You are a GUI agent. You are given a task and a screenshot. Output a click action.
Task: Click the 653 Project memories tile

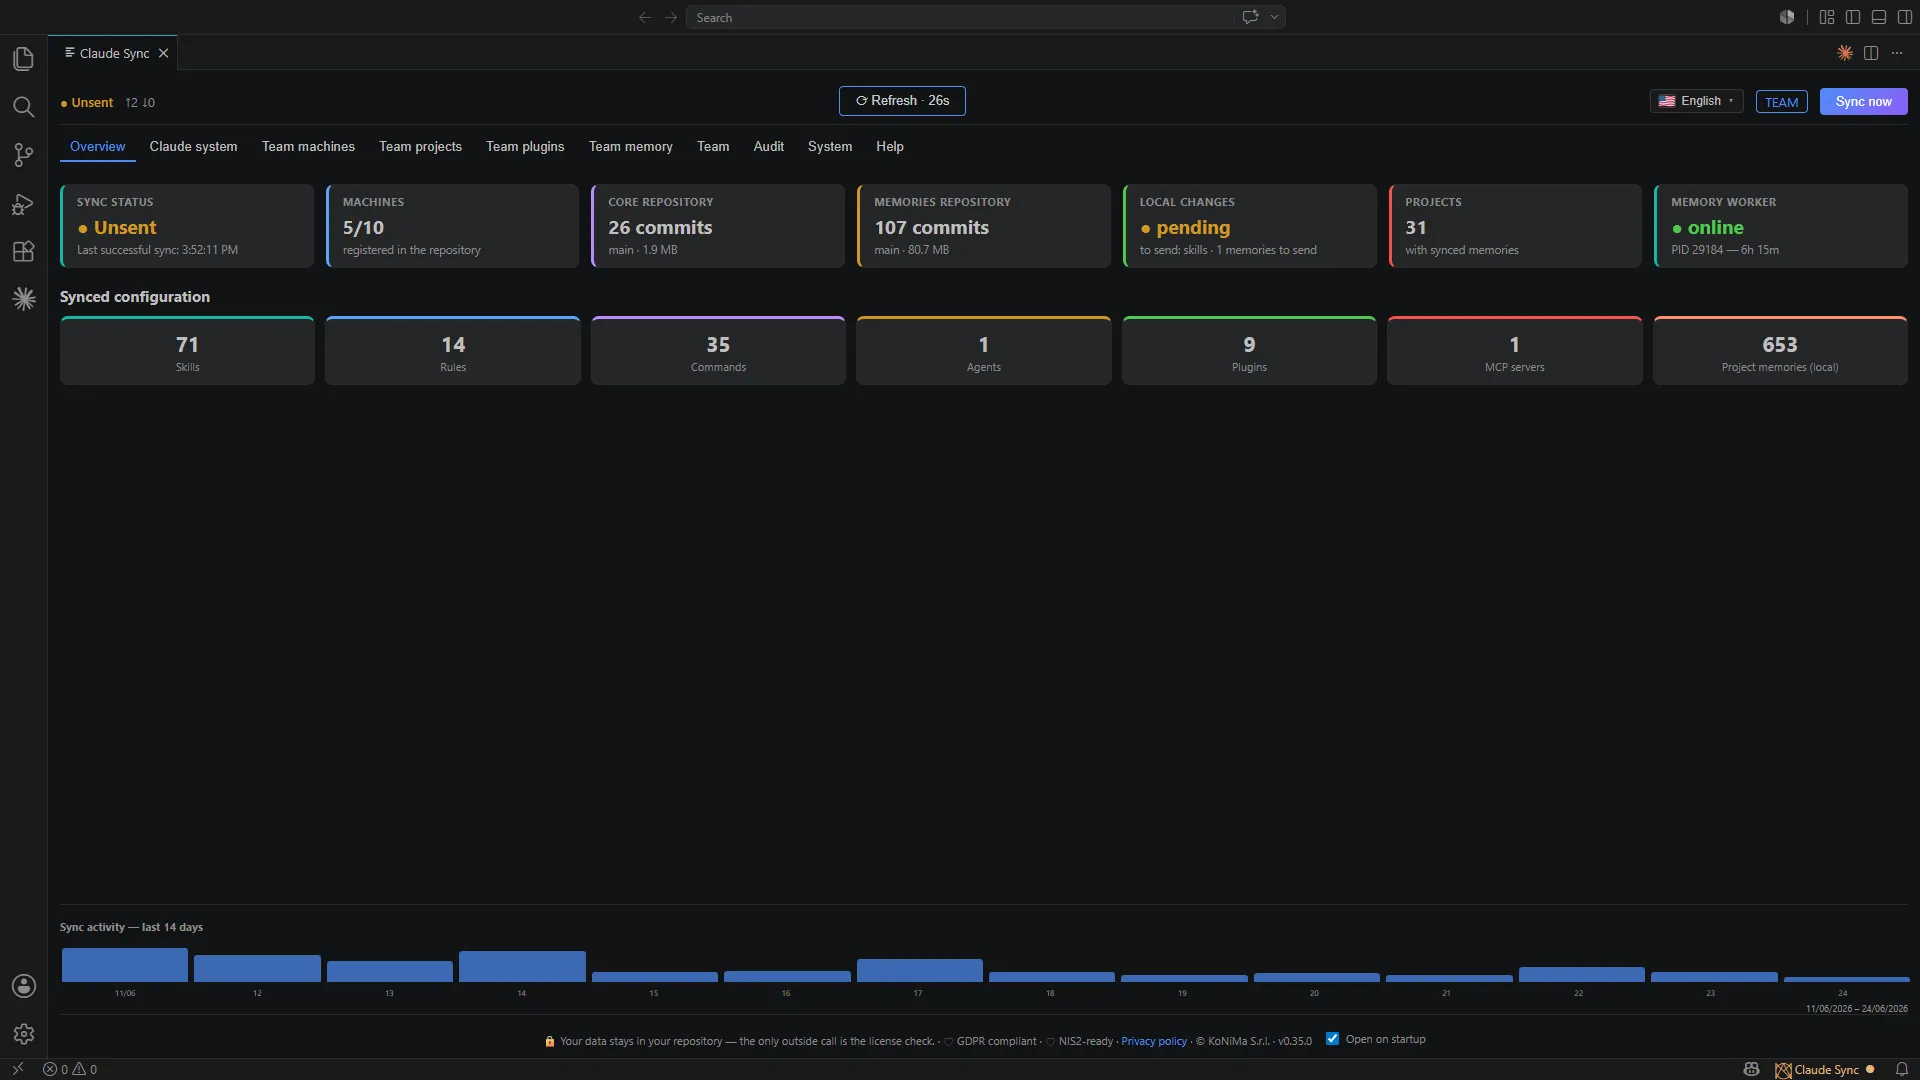(1780, 351)
